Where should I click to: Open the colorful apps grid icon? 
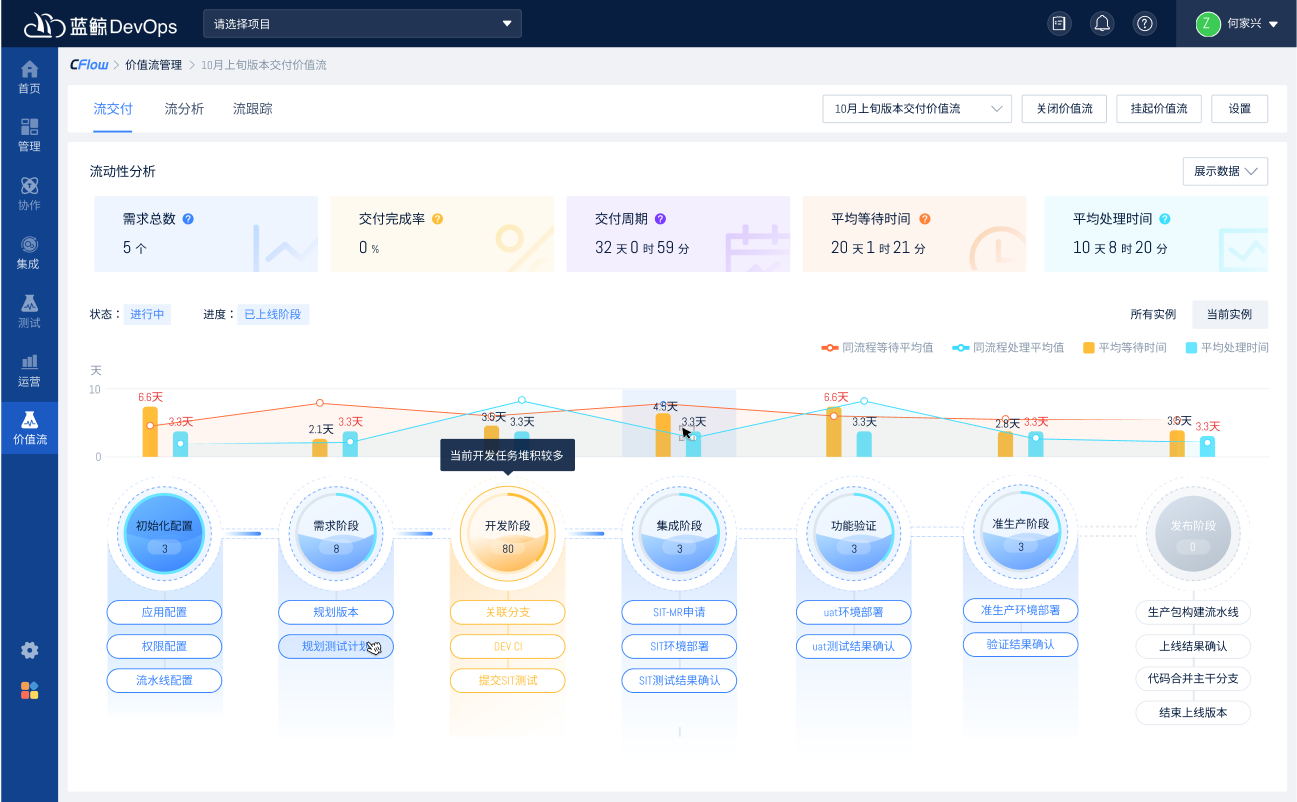coord(29,690)
